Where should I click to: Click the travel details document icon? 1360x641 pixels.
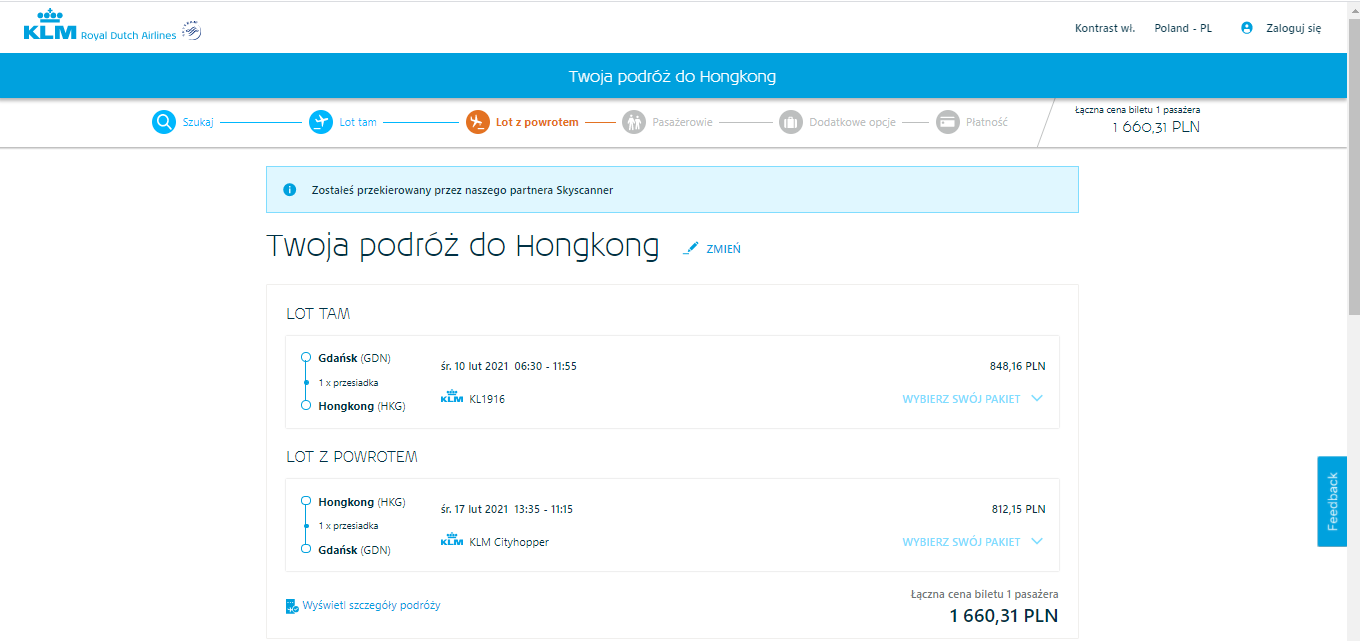292,606
